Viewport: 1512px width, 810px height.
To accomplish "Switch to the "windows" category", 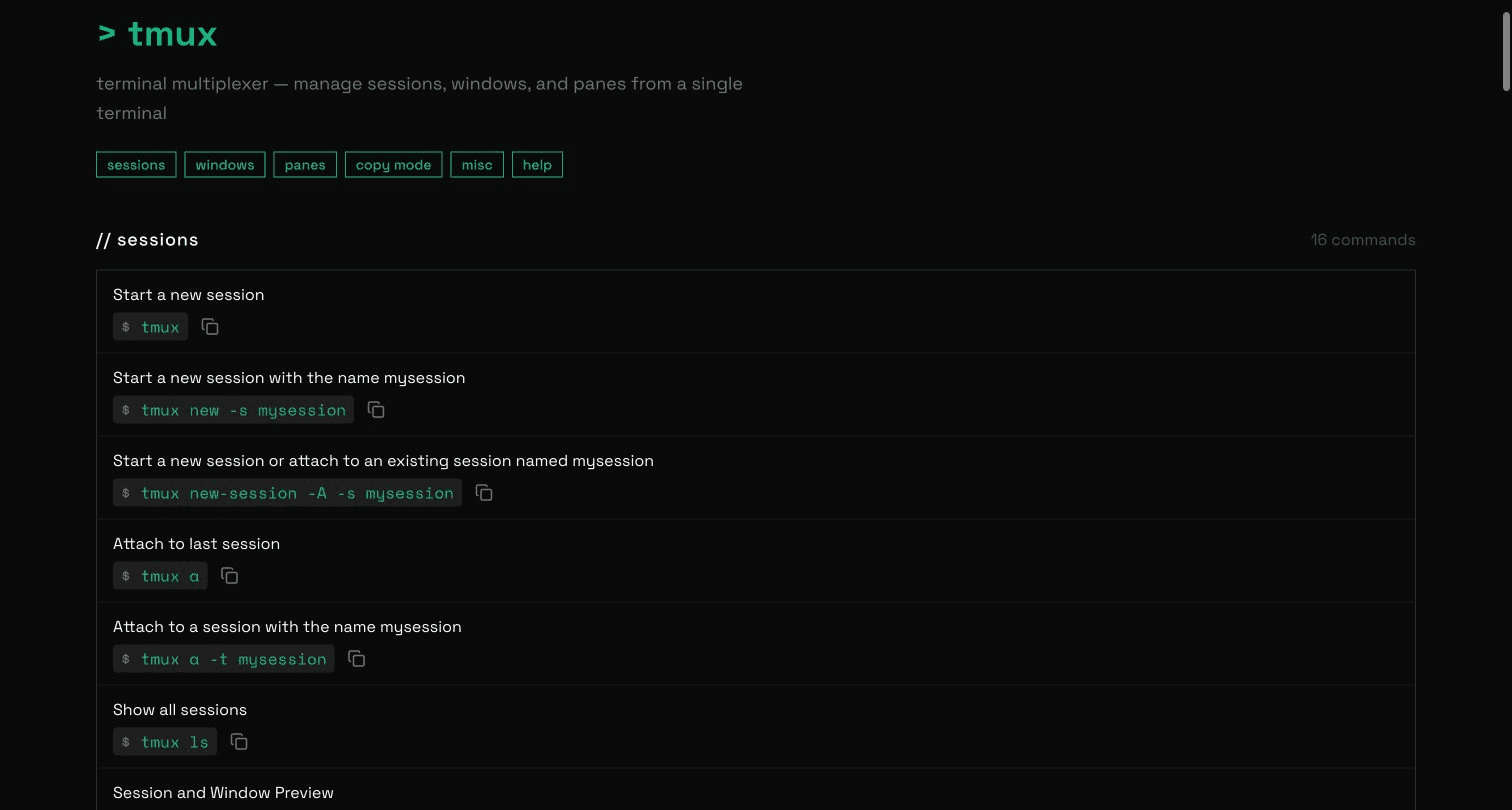I will pos(224,164).
